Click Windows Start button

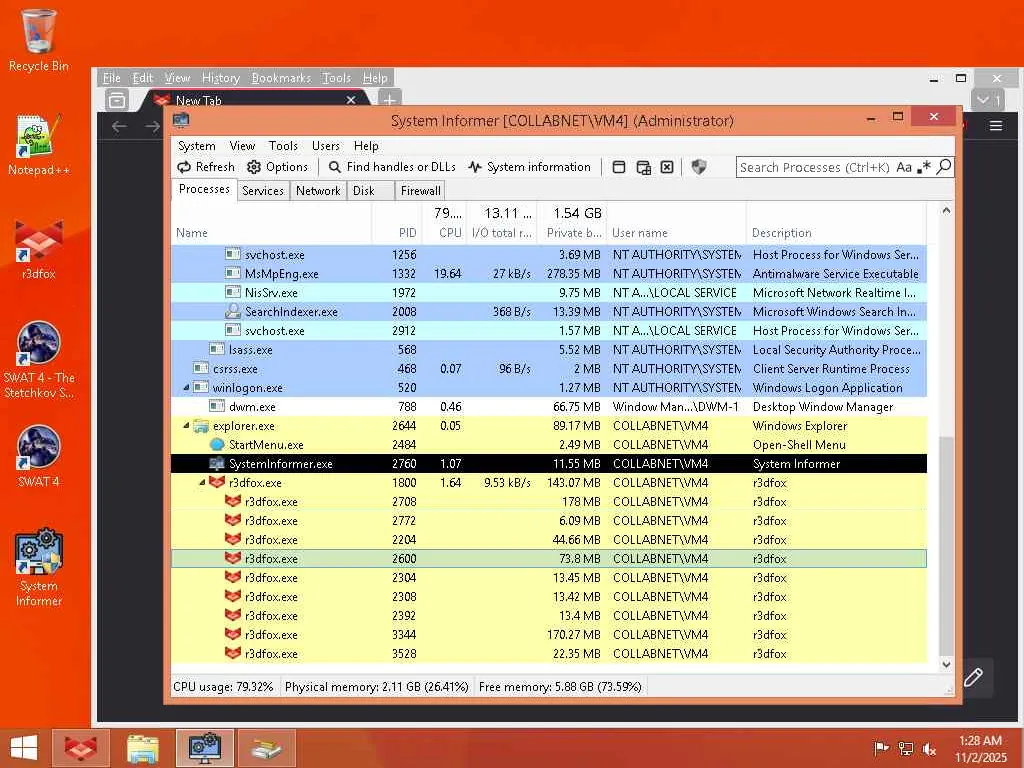pos(24,748)
